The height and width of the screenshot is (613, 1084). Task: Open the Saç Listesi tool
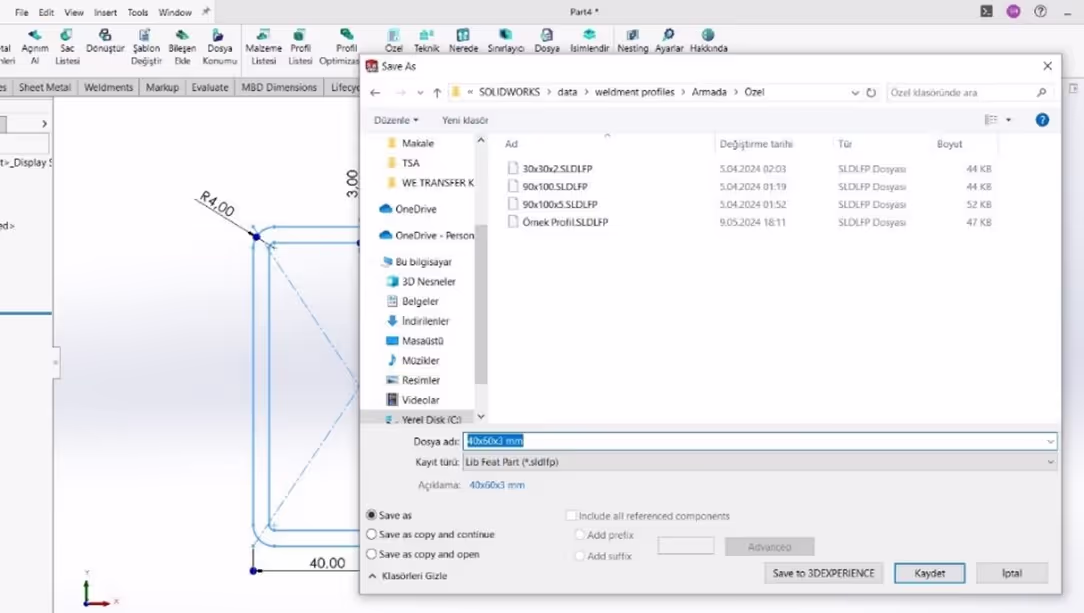67,46
